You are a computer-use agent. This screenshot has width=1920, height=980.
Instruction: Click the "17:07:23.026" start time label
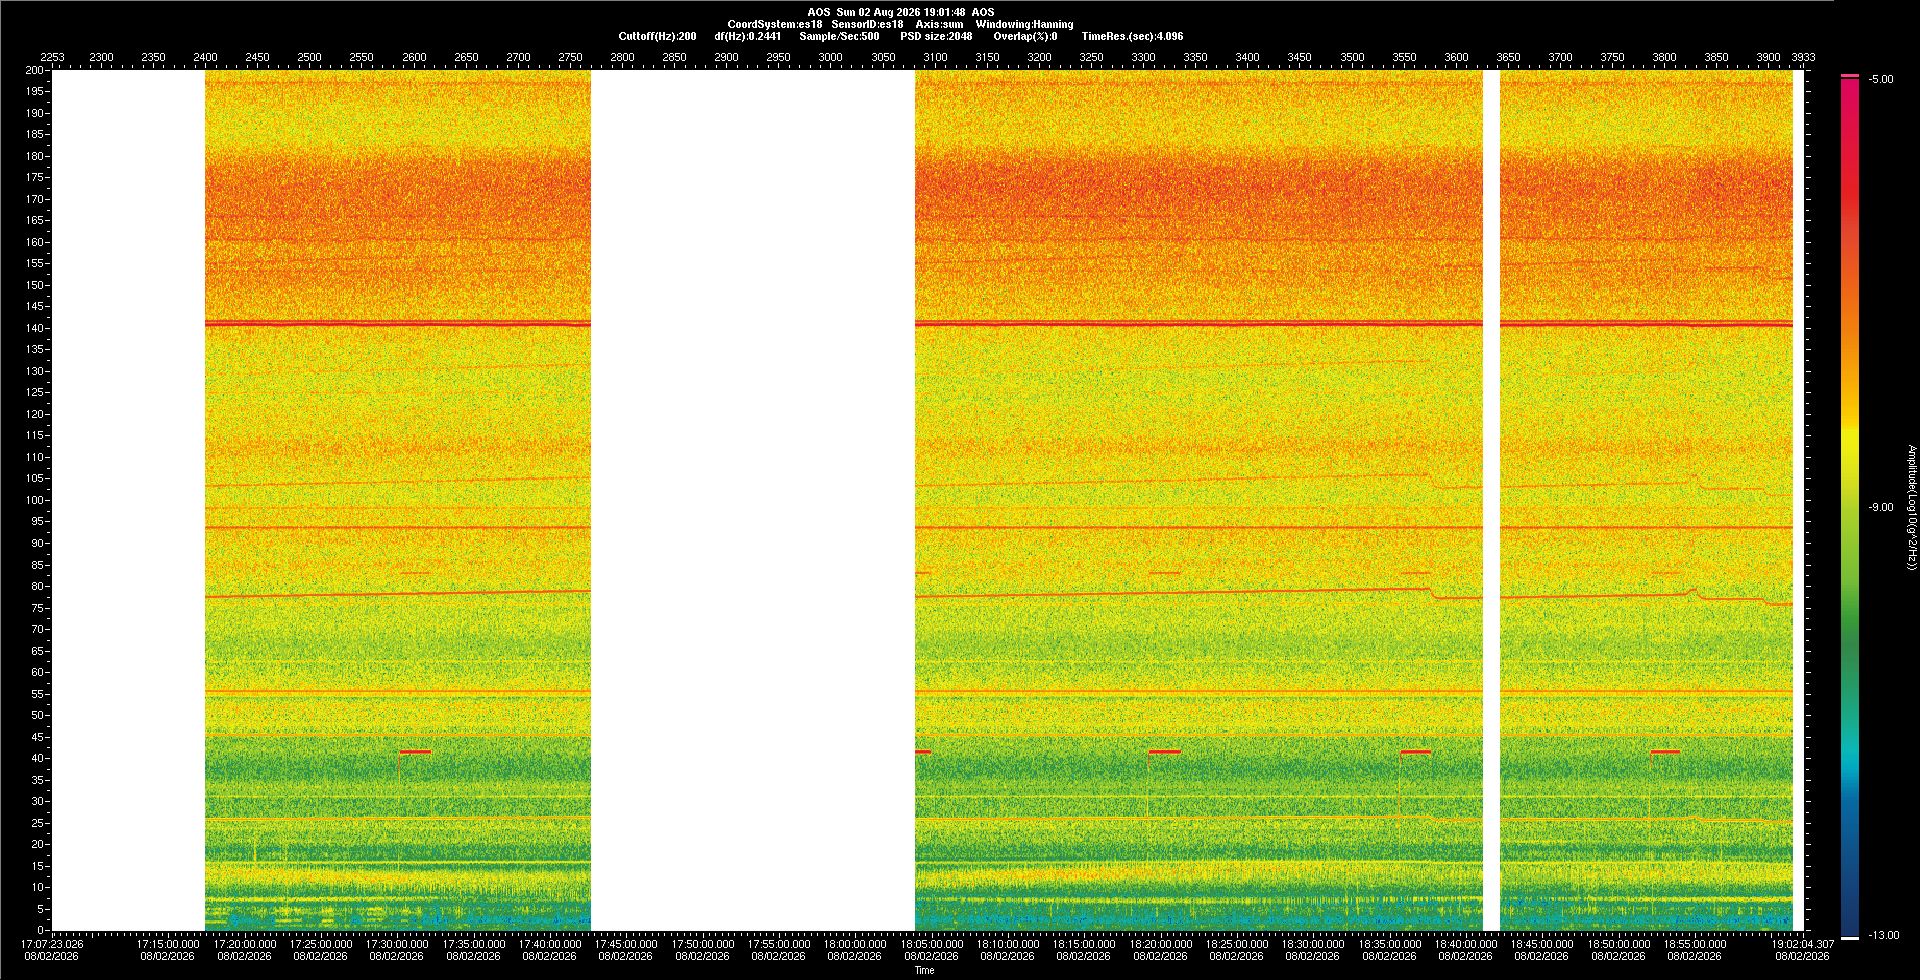coord(53,943)
